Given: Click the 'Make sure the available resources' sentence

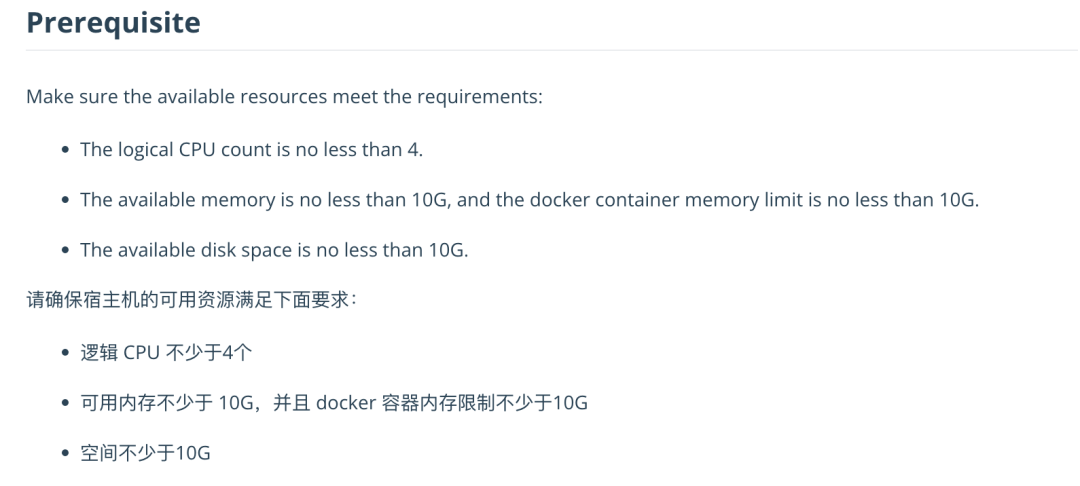Looking at the screenshot, I should (284, 97).
